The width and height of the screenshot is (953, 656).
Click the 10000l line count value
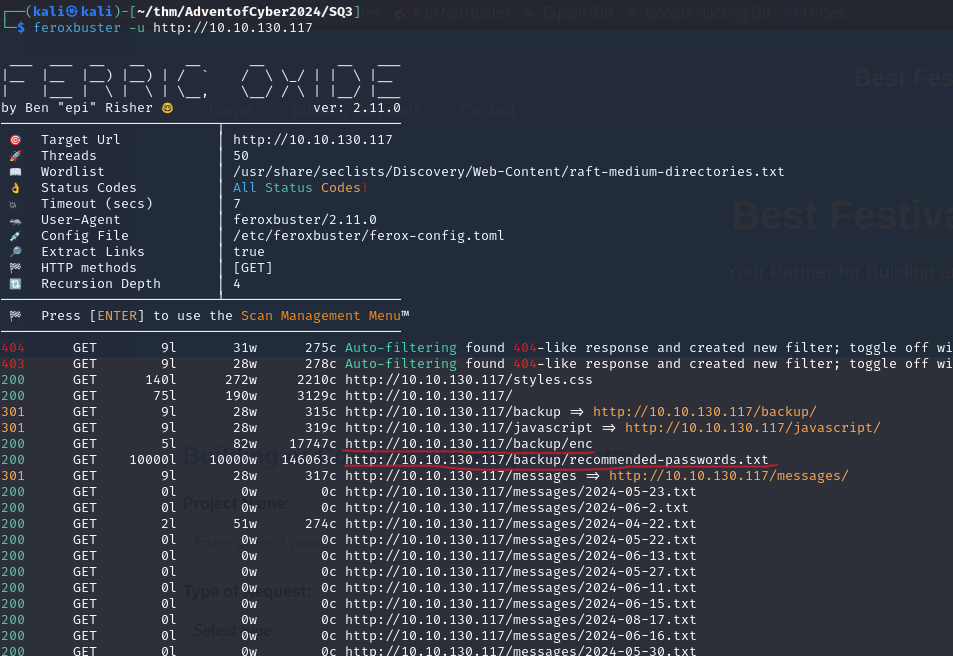click(153, 460)
